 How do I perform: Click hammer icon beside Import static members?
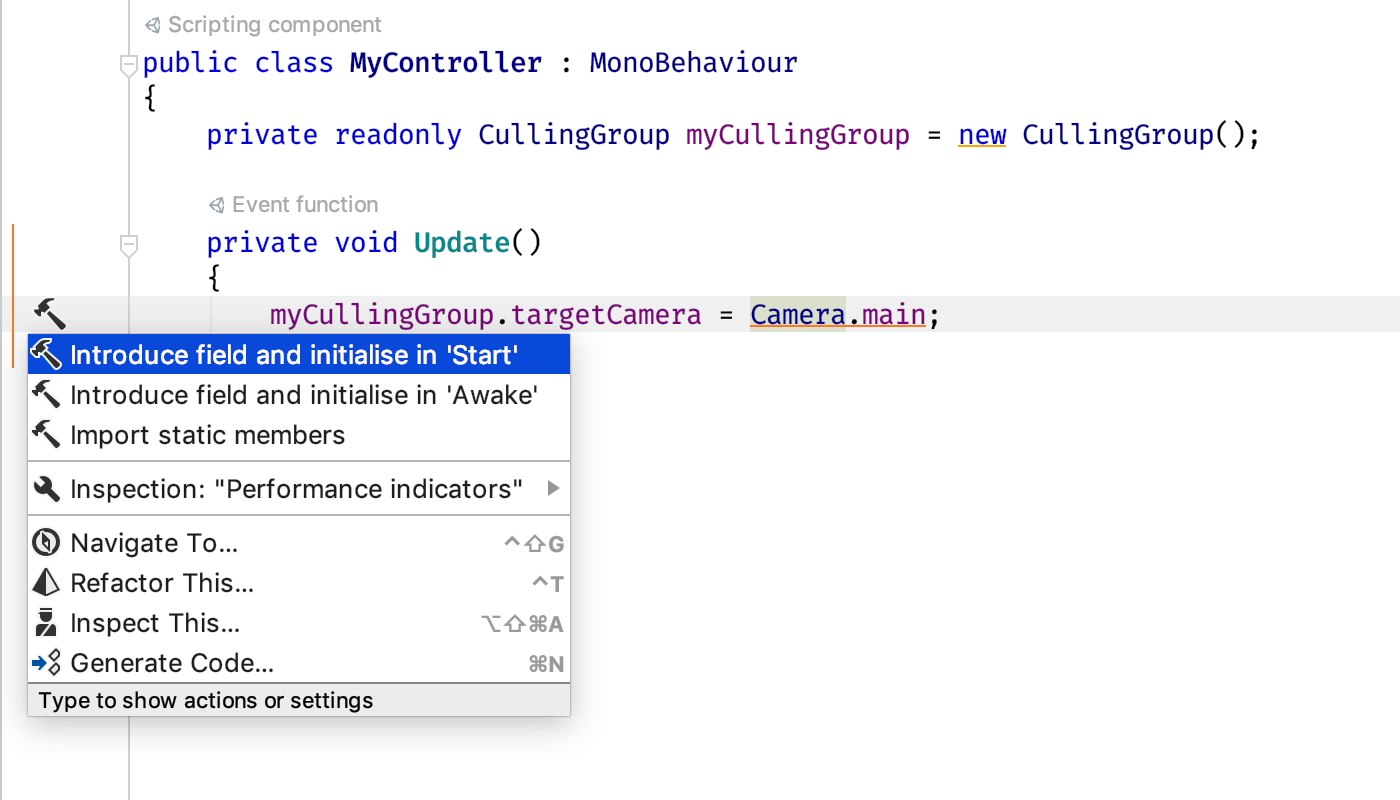pos(46,434)
